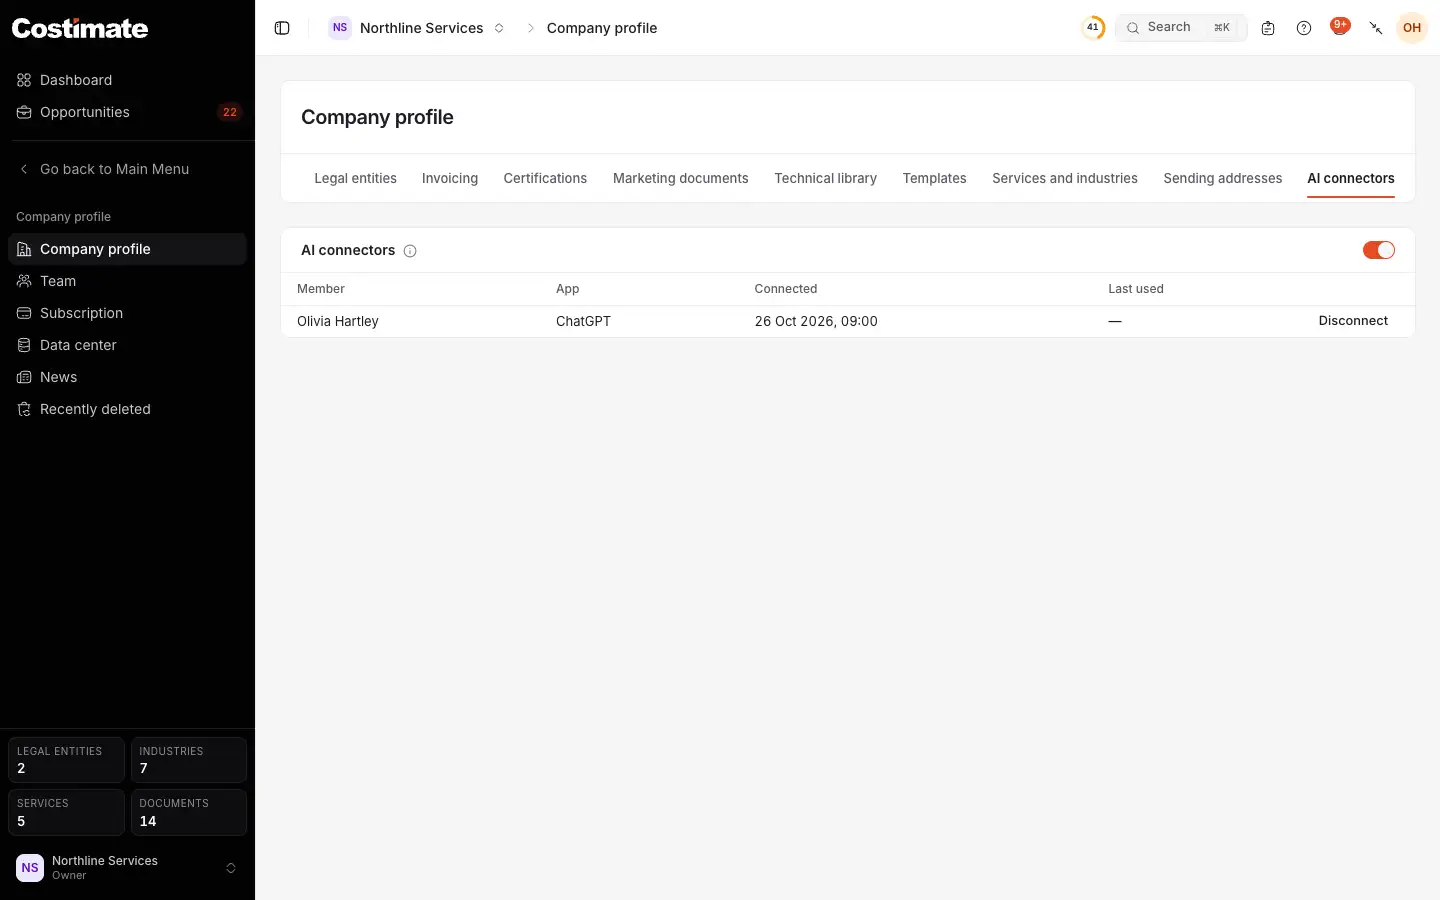The image size is (1440, 900).
Task: Switch to the Legal entities tab
Action: tap(355, 178)
